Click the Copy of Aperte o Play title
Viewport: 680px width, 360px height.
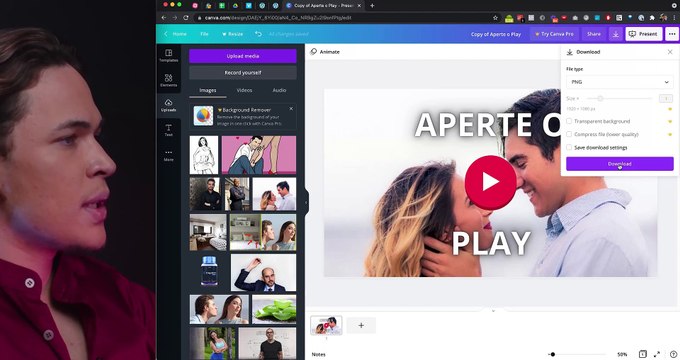pos(496,34)
